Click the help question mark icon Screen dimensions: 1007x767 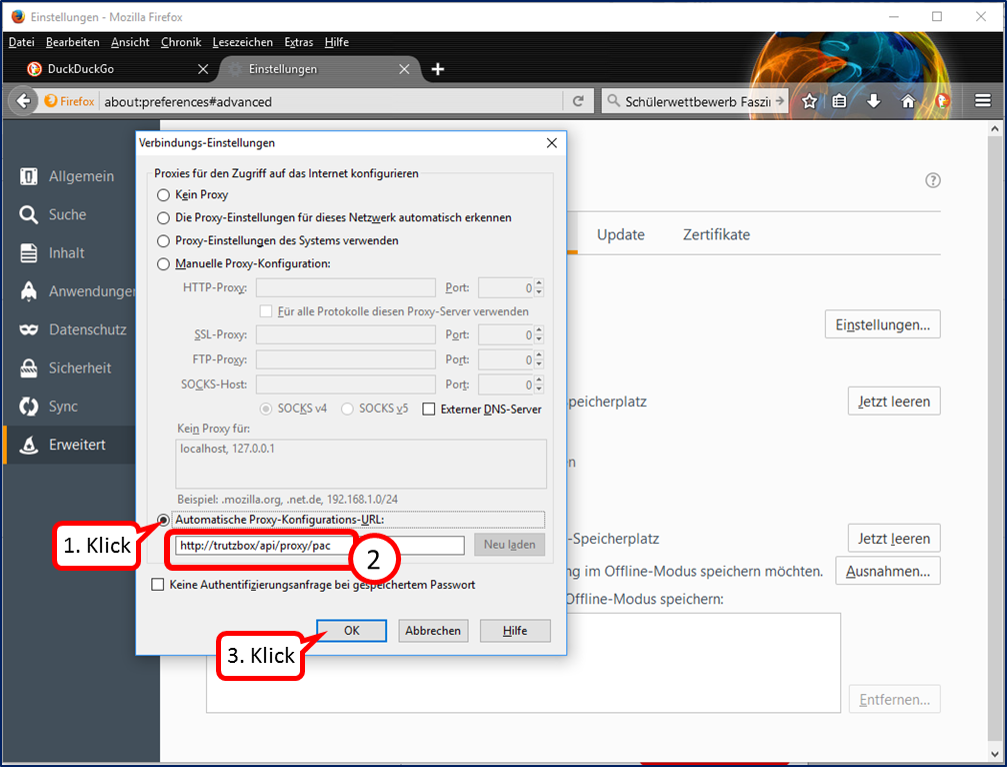click(x=933, y=181)
